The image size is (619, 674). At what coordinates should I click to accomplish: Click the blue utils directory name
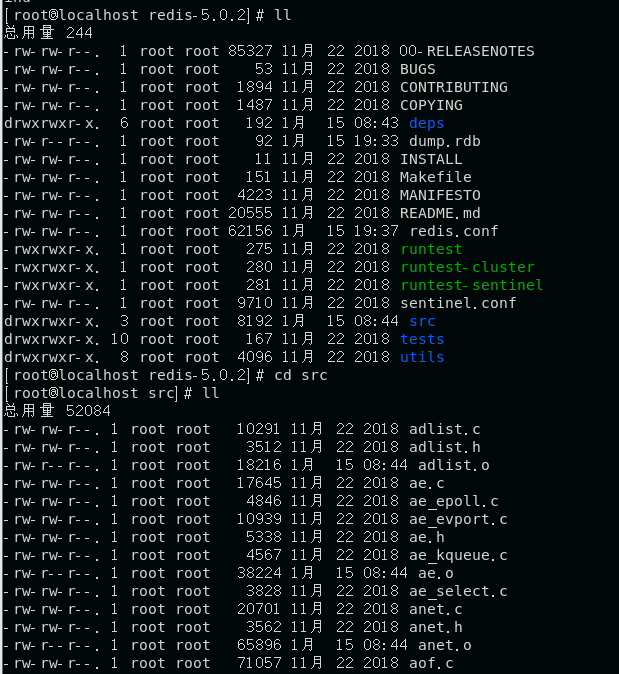[x=422, y=357]
